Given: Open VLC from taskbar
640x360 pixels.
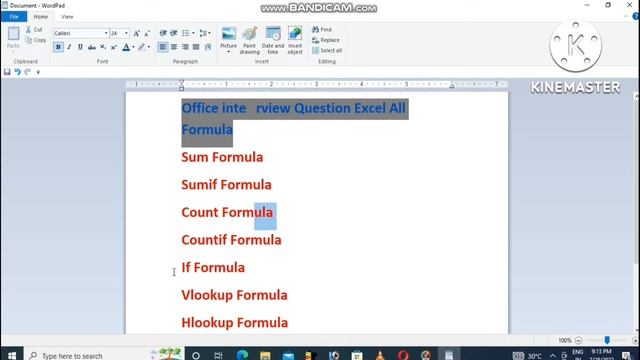Looking at the screenshot, I should click(x=380, y=355).
